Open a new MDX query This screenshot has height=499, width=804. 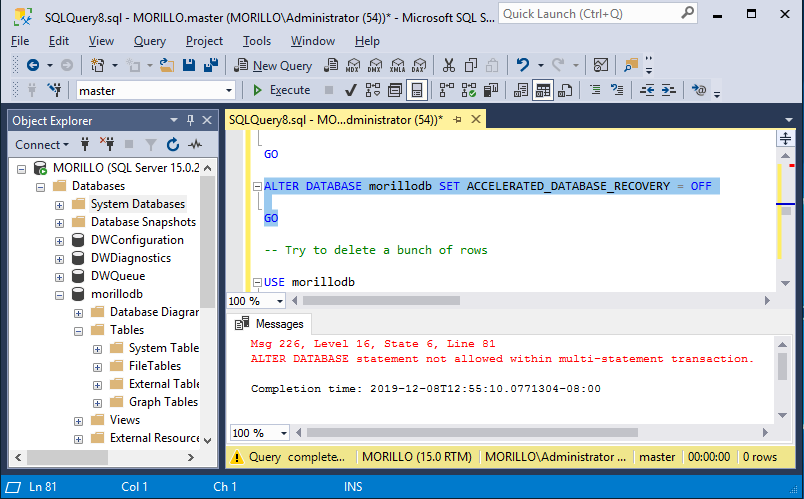click(353, 65)
